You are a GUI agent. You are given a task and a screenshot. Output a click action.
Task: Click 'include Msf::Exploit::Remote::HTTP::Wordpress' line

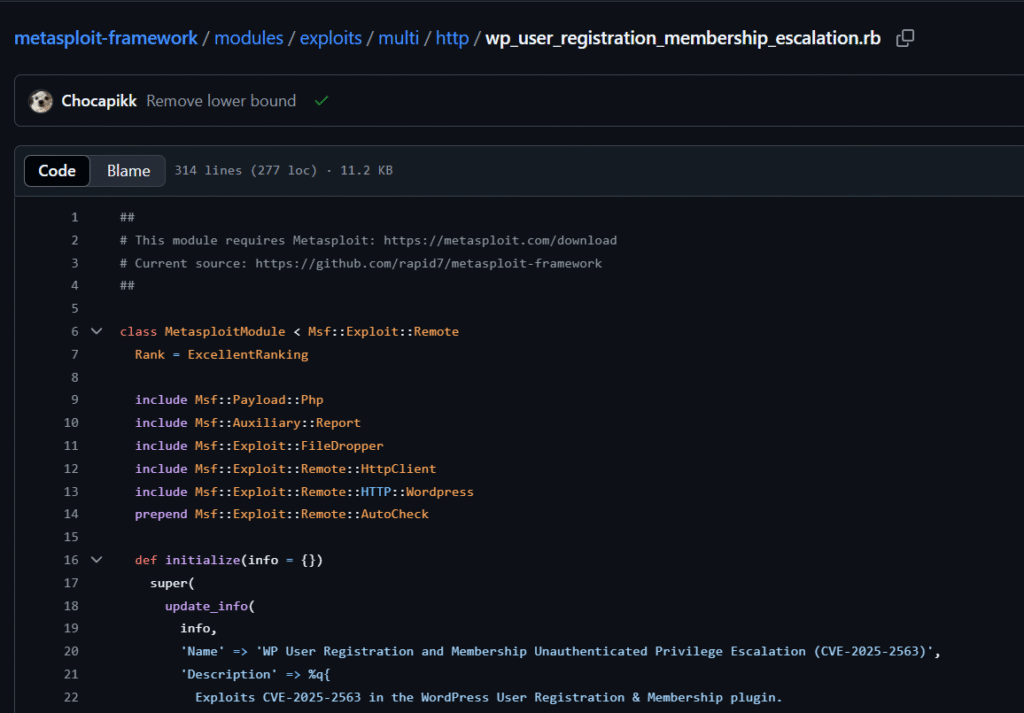(304, 492)
